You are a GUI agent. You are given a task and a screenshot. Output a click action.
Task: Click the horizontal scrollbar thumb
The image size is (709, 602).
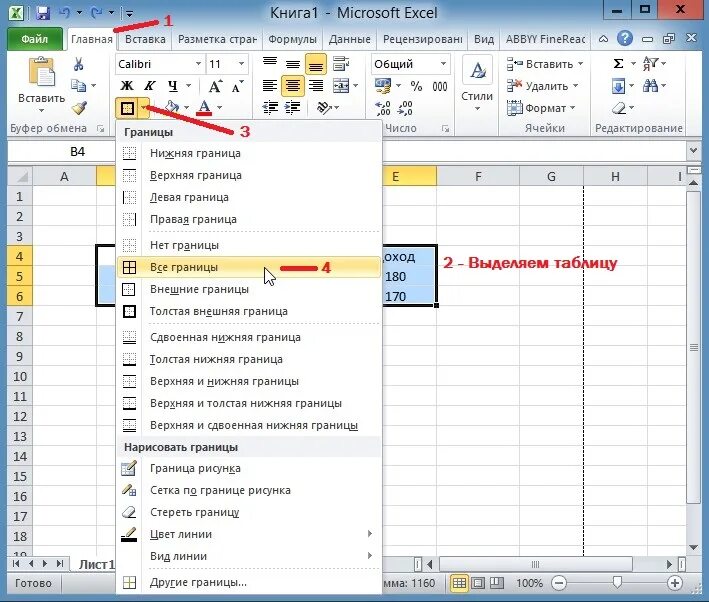click(535, 564)
